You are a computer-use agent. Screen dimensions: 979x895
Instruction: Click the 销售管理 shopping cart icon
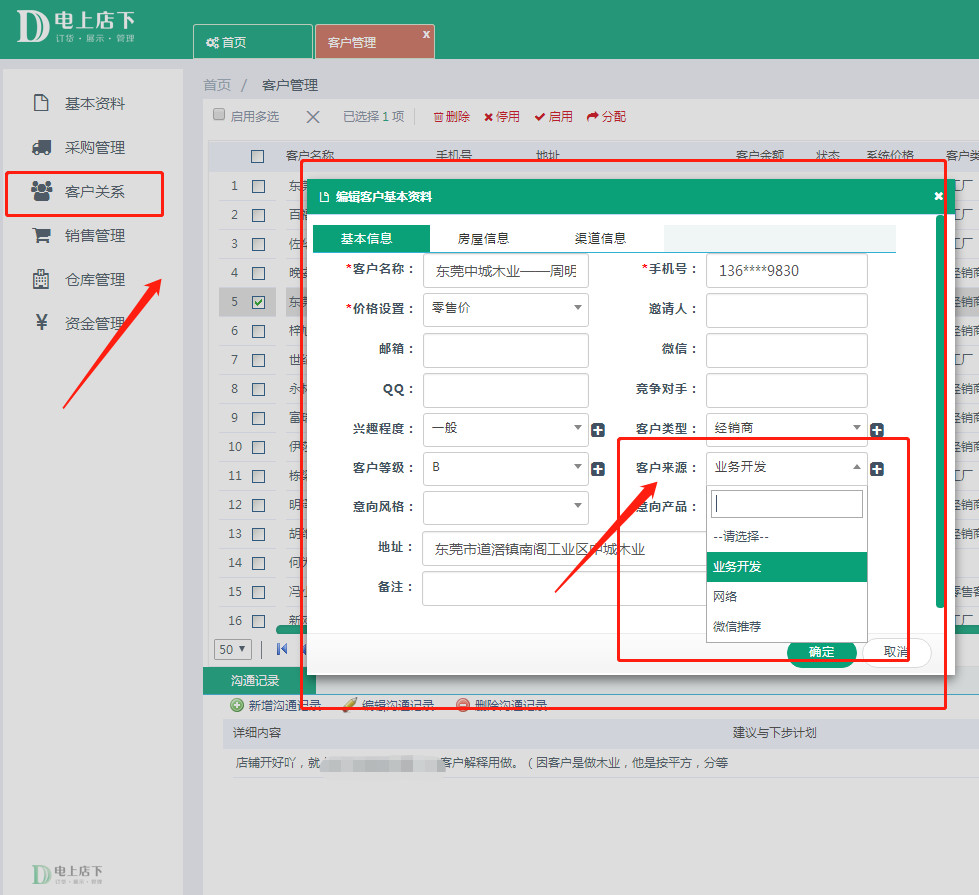pos(41,236)
